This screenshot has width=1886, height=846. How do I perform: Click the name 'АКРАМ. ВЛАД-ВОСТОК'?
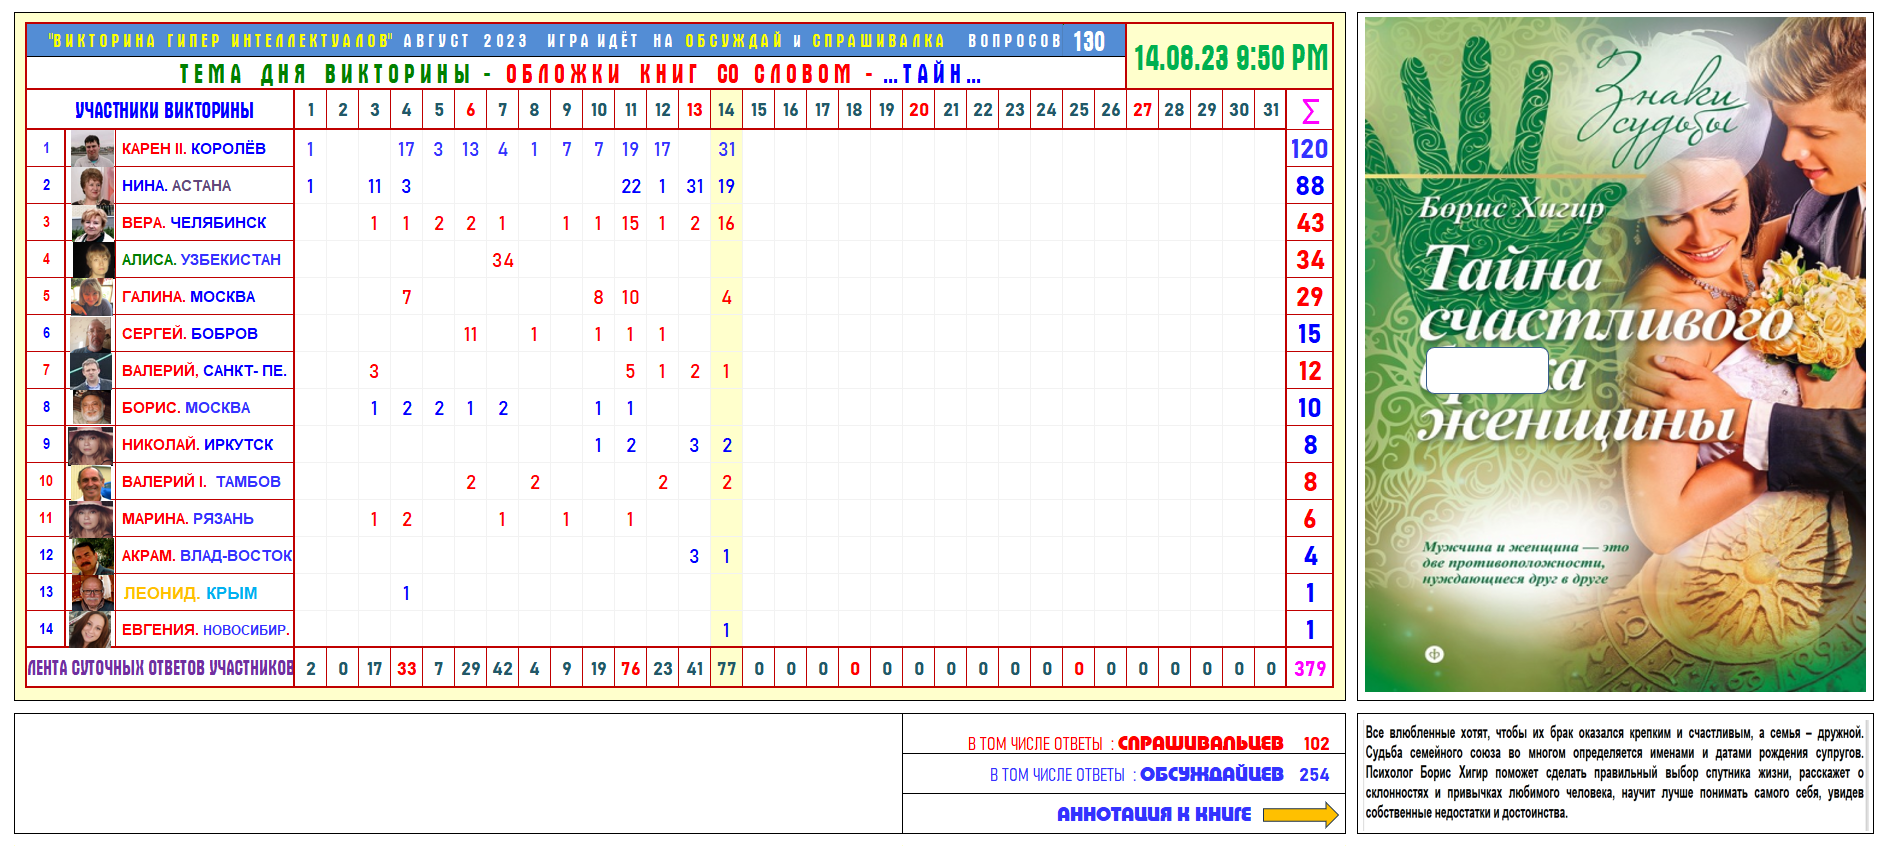[x=207, y=556]
